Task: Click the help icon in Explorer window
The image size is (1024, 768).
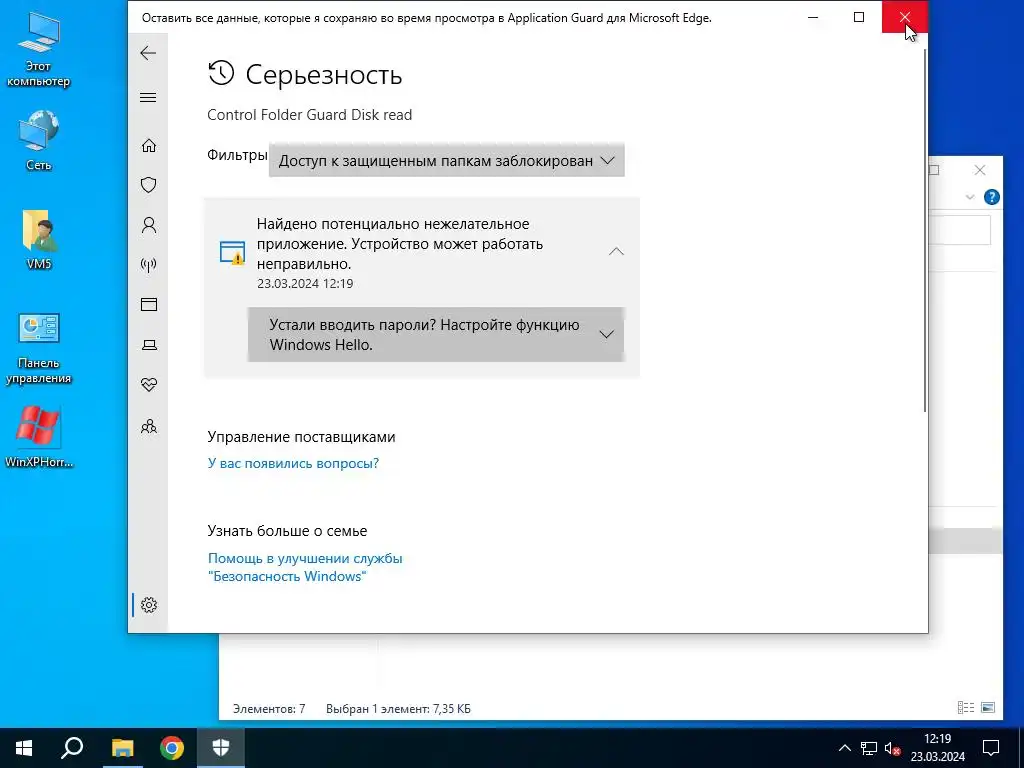Action: click(991, 197)
